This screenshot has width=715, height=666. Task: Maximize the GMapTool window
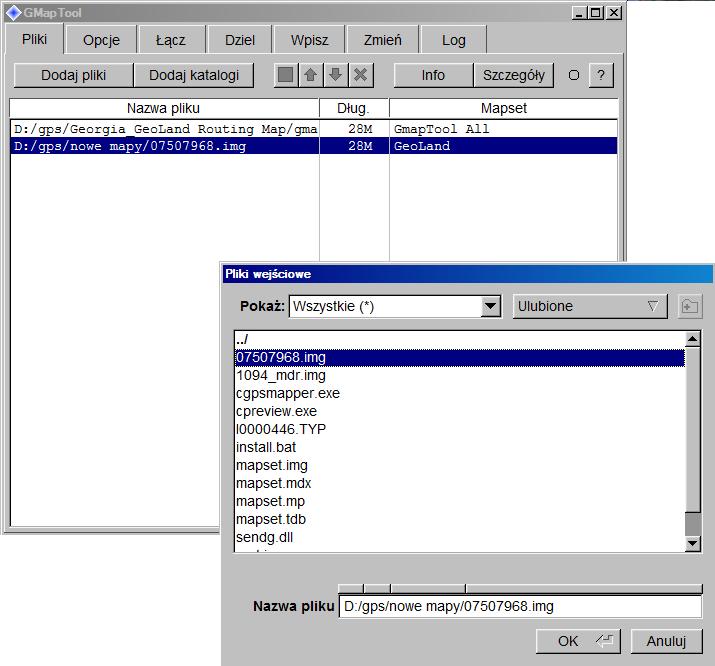tap(596, 13)
